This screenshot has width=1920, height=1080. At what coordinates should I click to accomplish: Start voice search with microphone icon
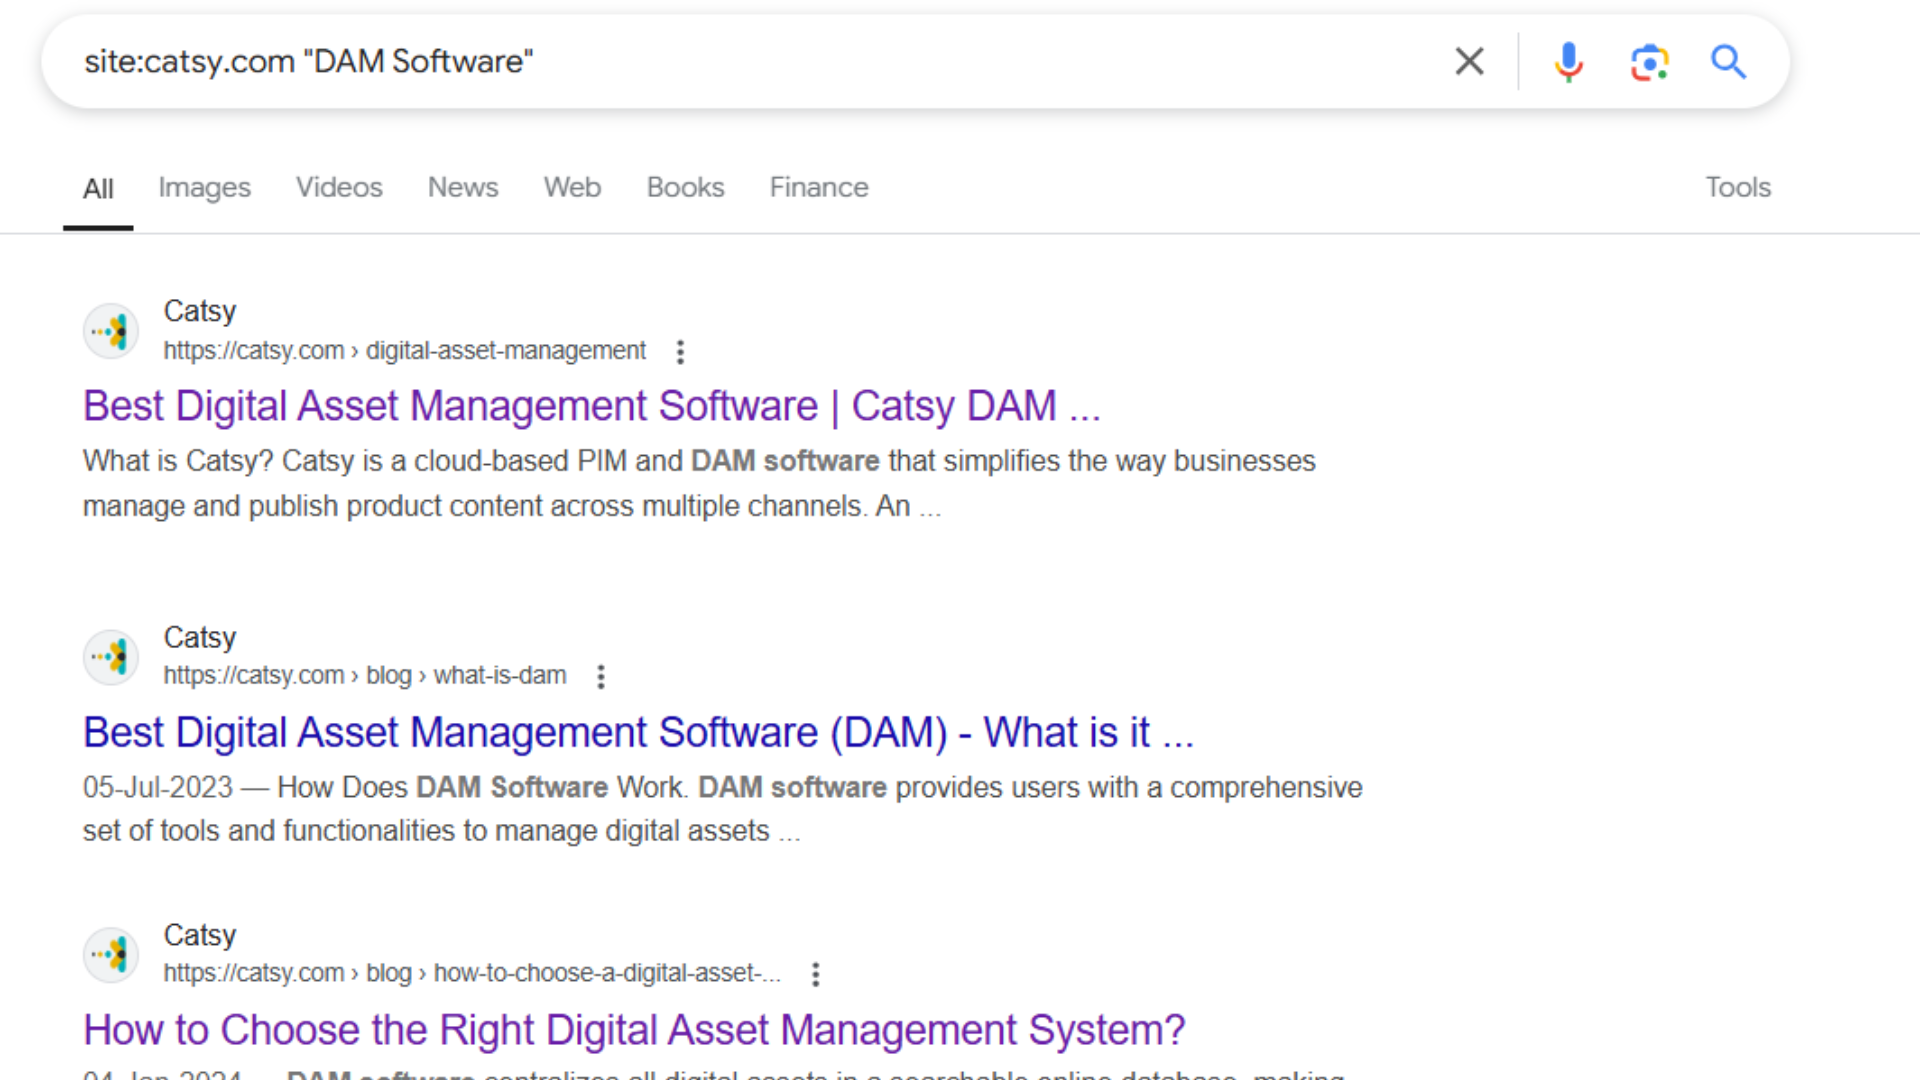point(1568,62)
